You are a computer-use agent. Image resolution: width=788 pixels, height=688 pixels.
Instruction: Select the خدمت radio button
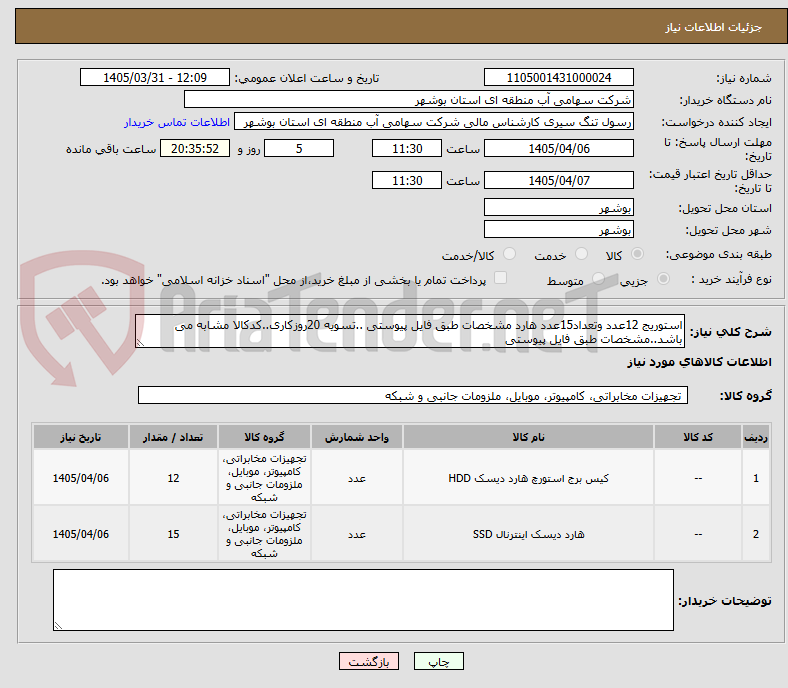point(581,254)
